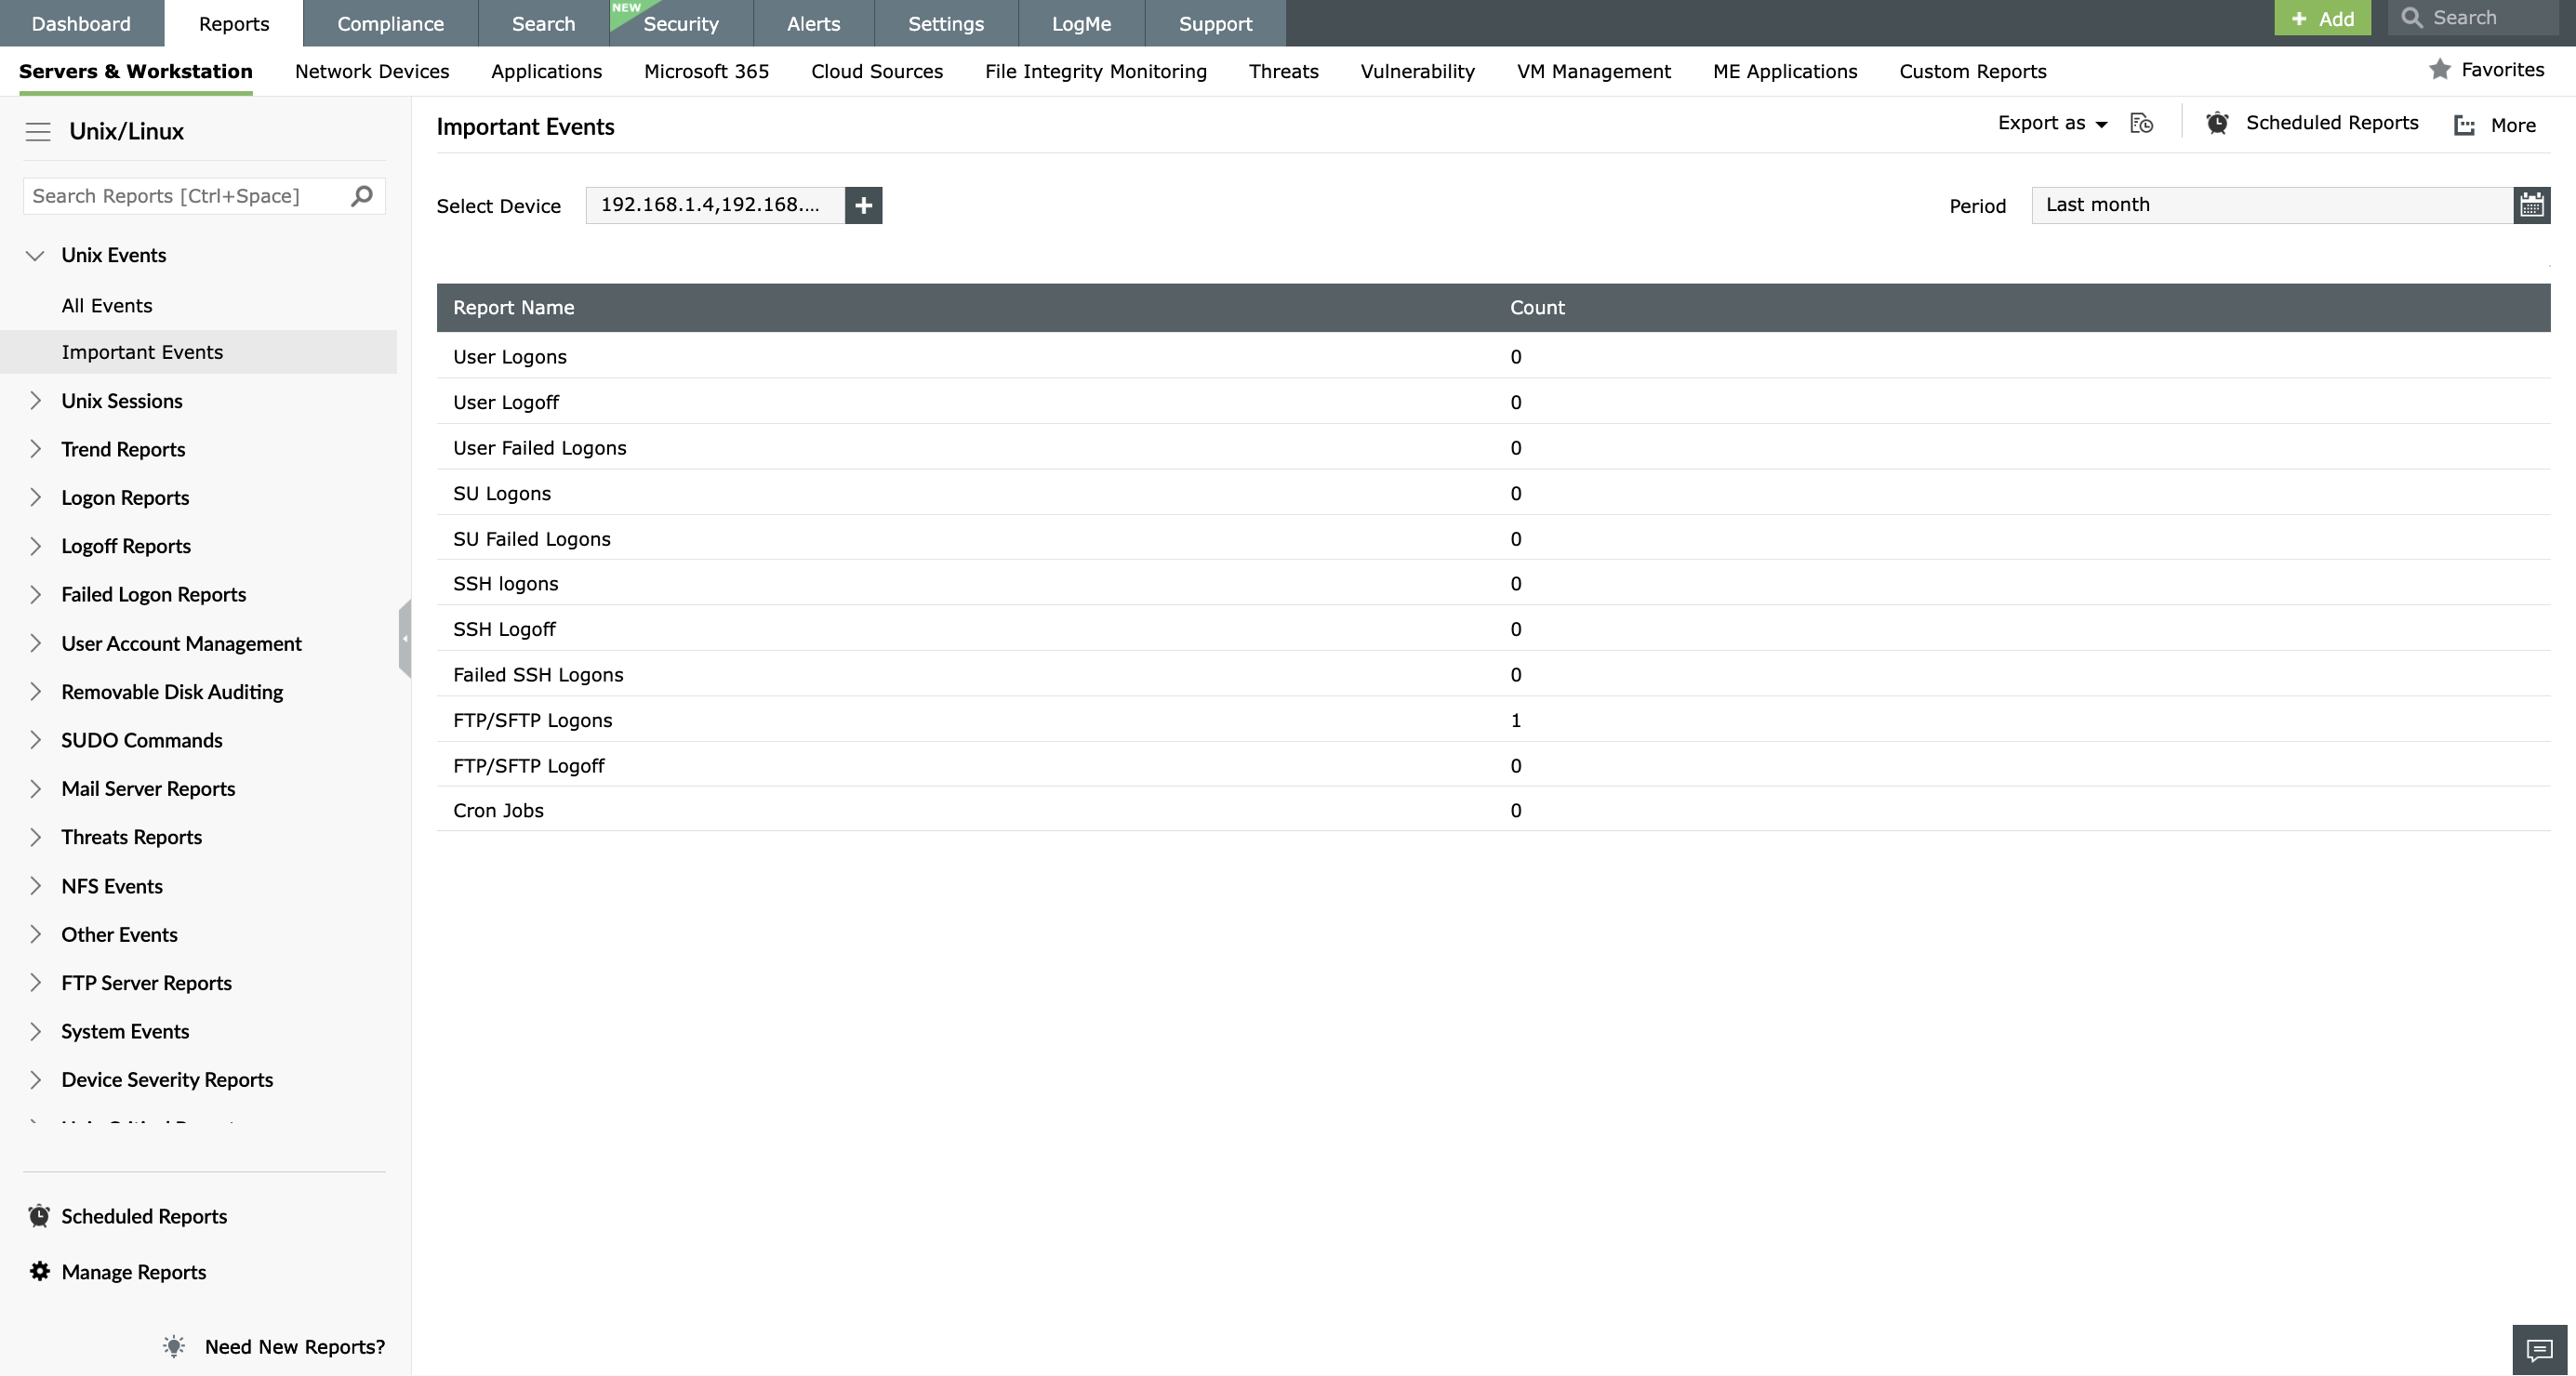2576x1376 pixels.
Task: Click the alarm clock Scheduled Reports in toolbar
Action: (2217, 123)
